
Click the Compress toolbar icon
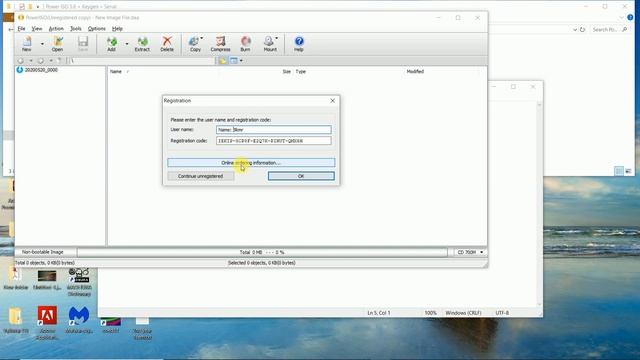pos(220,44)
